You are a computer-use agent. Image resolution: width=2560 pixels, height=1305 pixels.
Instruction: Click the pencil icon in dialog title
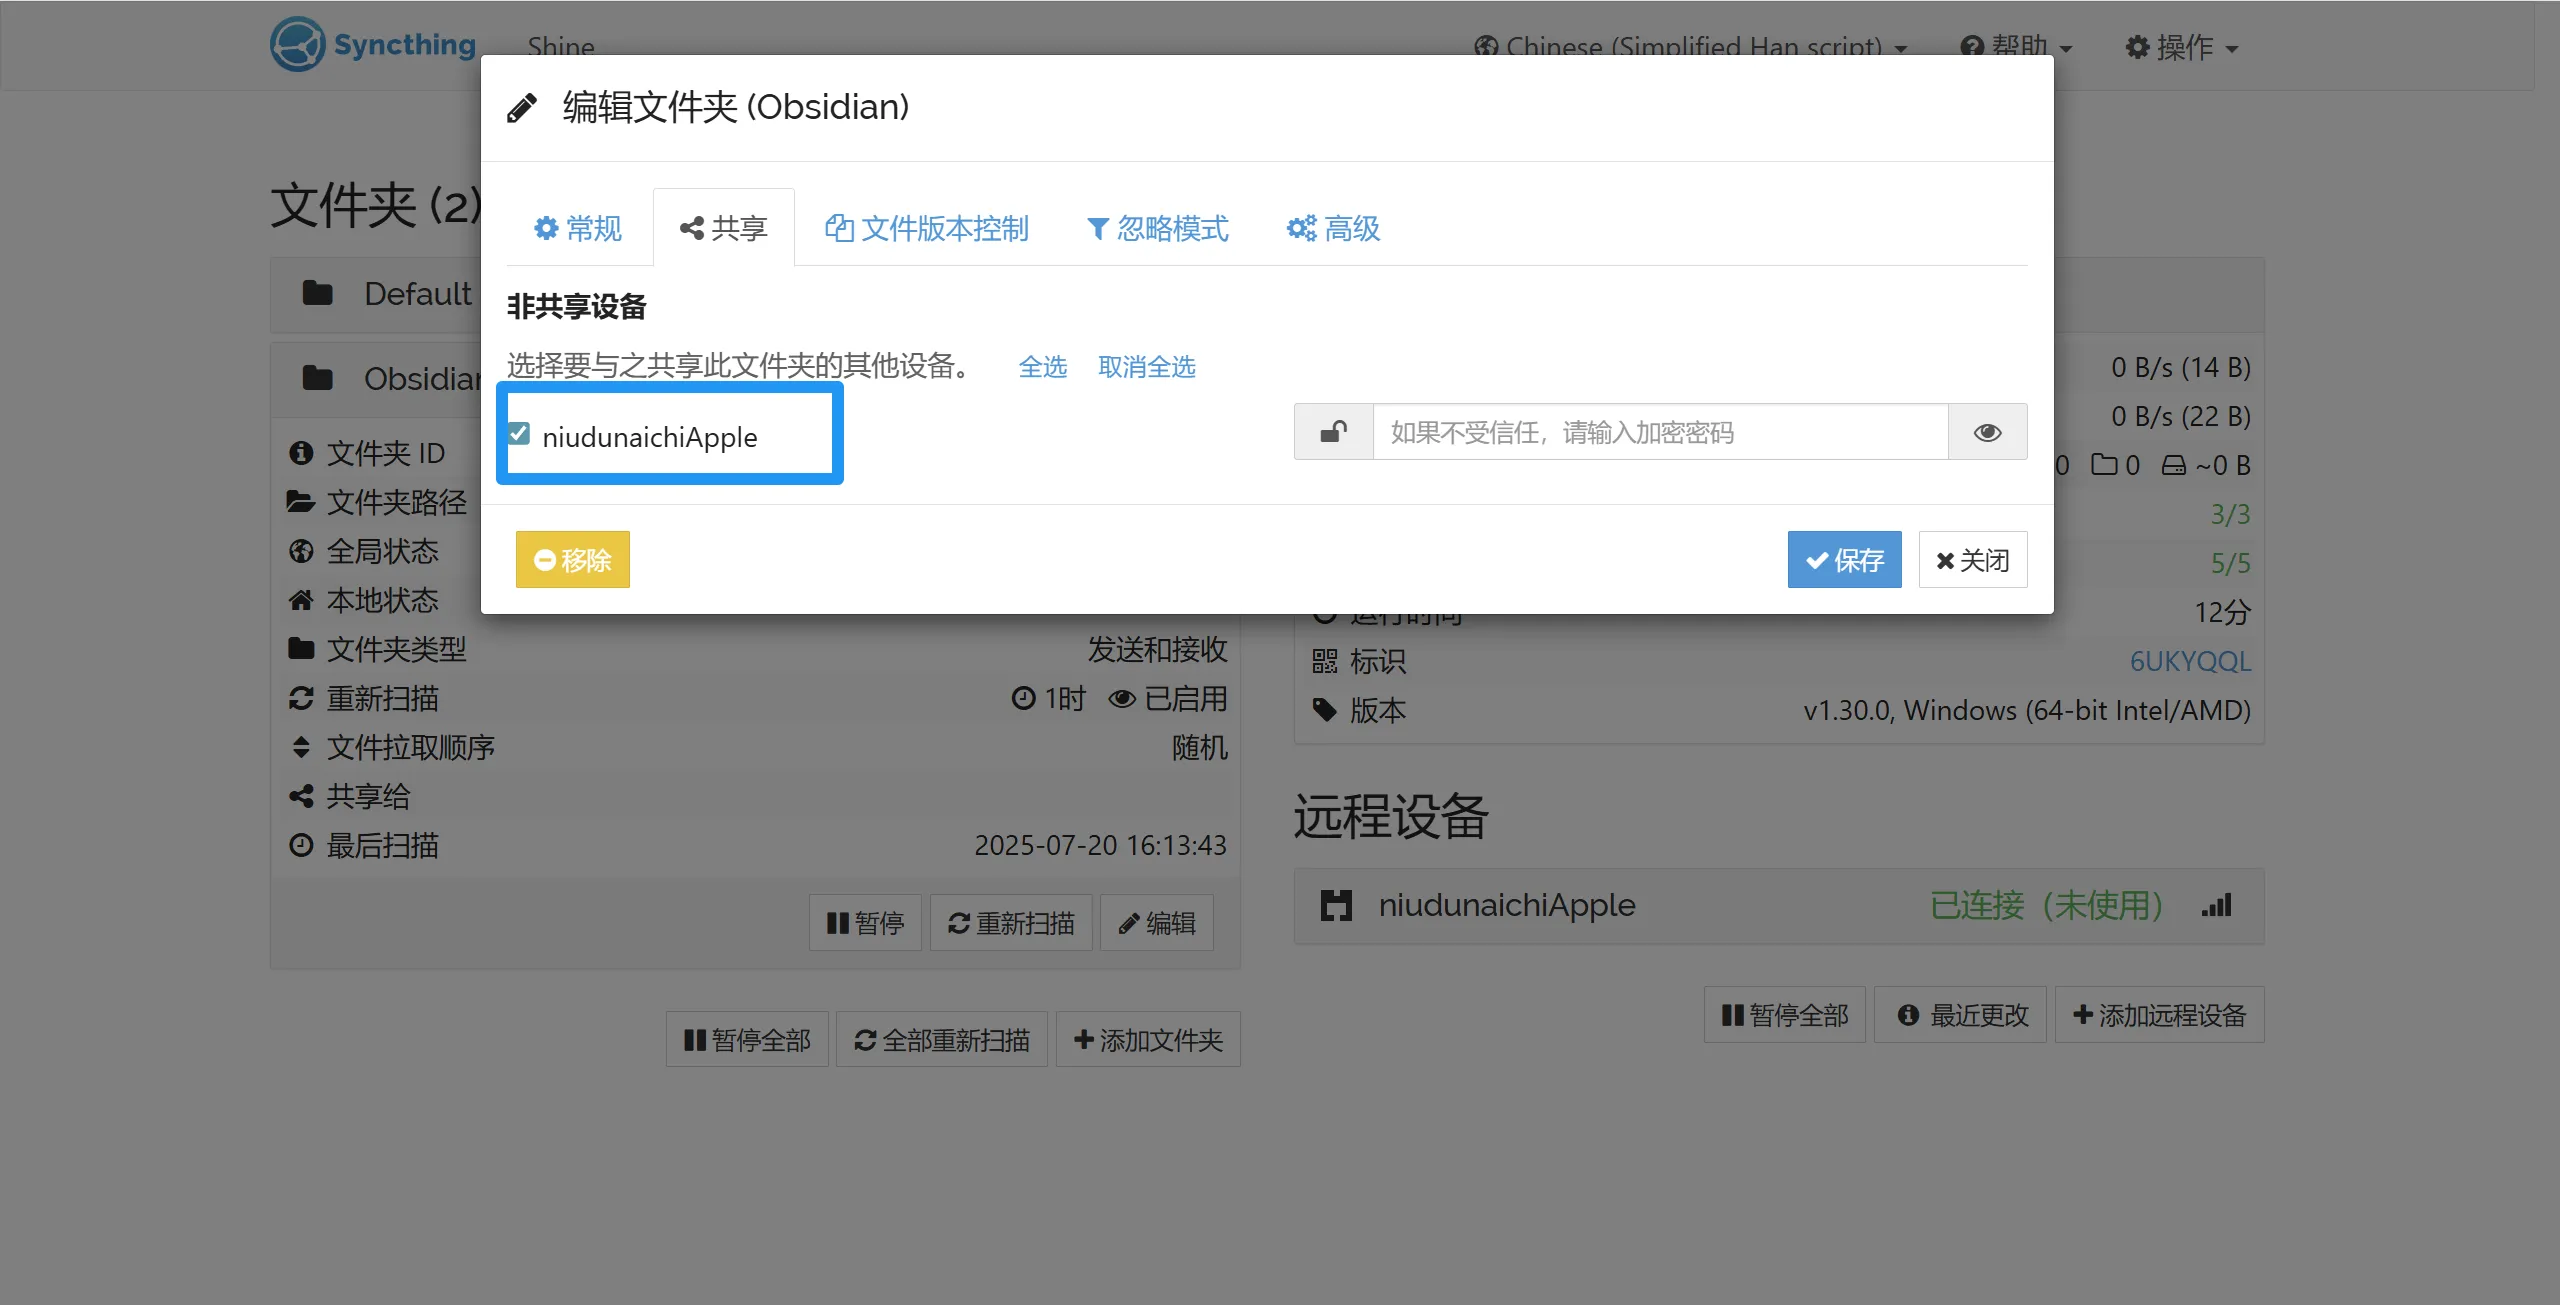pyautogui.click(x=522, y=107)
